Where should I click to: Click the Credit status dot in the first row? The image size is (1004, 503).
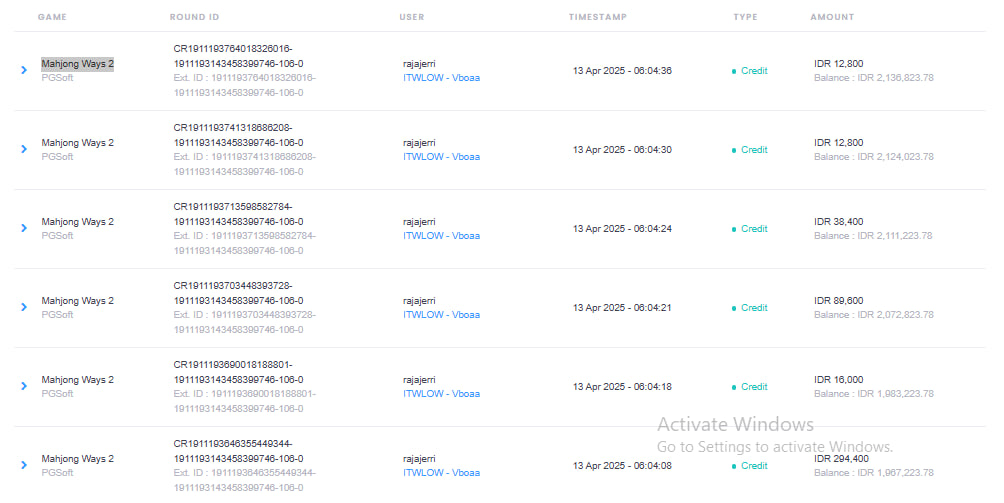tap(734, 72)
